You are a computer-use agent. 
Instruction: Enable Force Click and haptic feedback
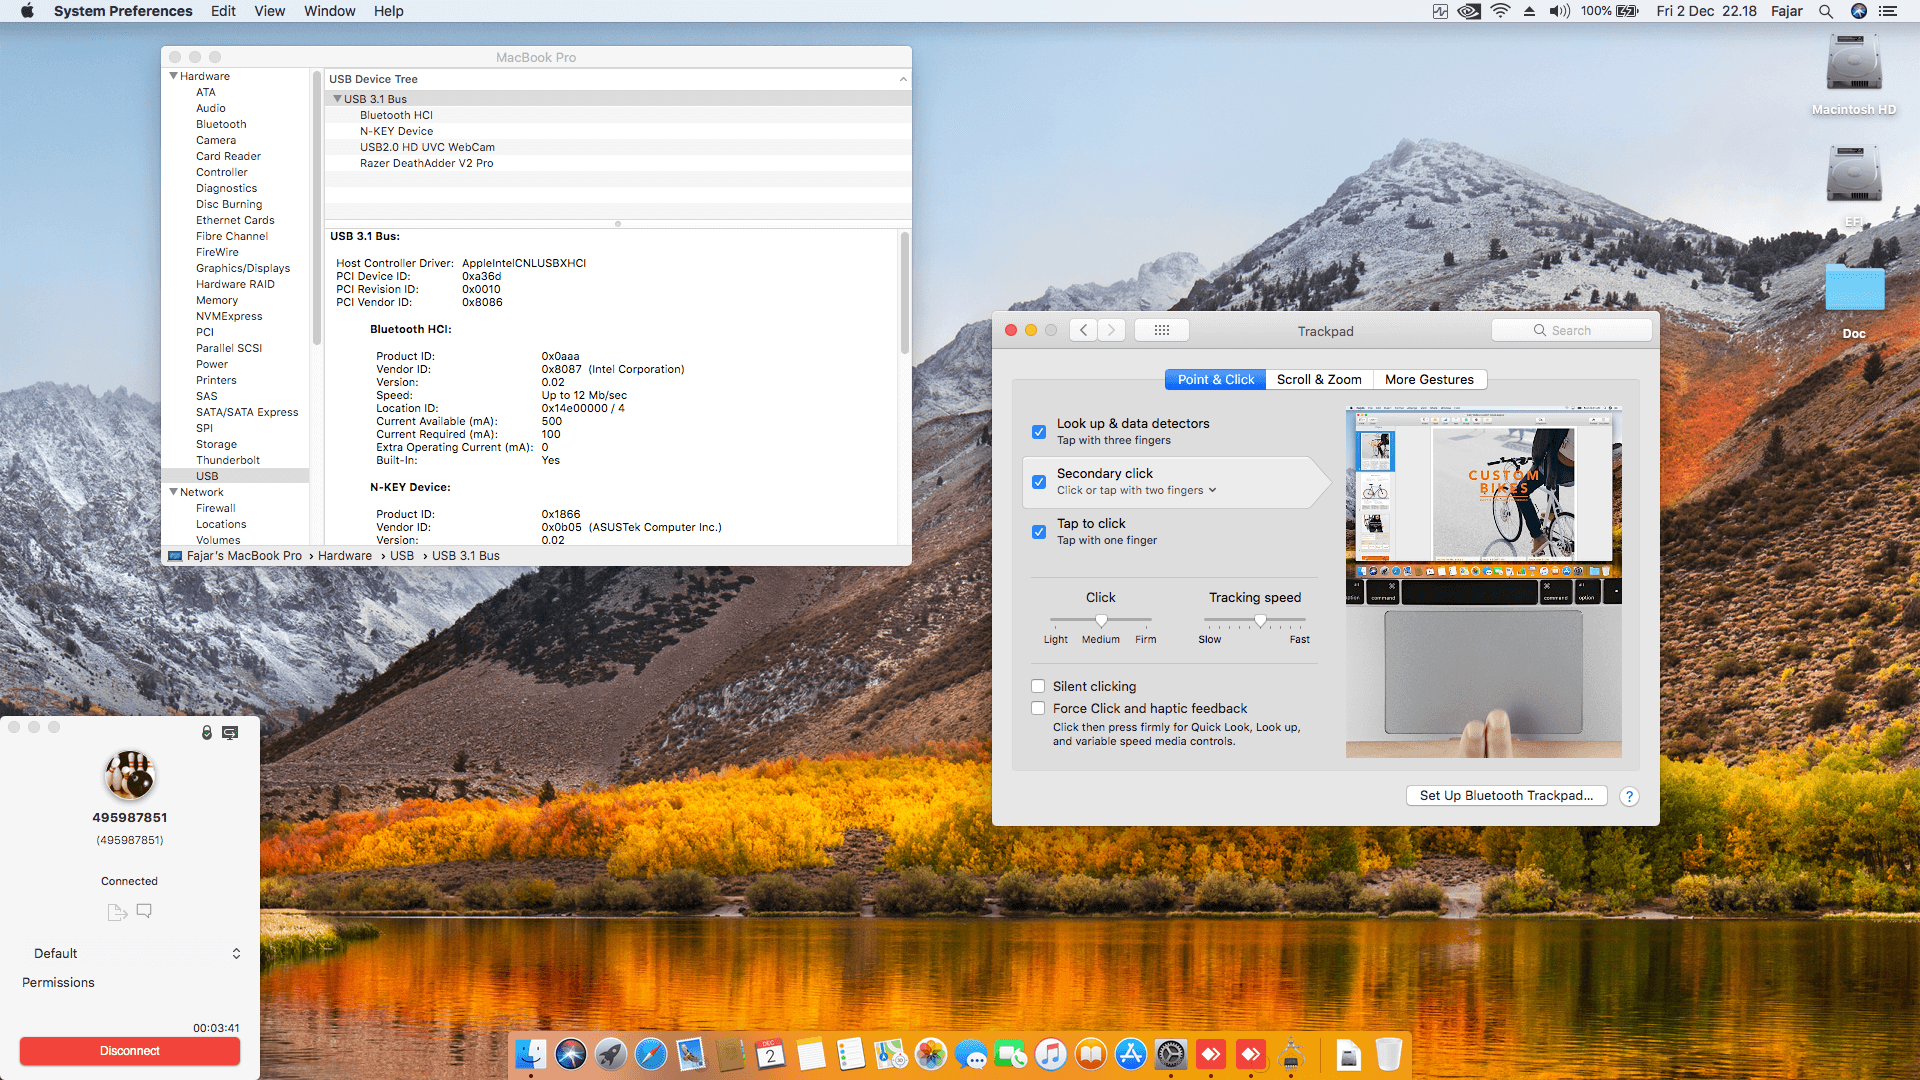[1038, 708]
